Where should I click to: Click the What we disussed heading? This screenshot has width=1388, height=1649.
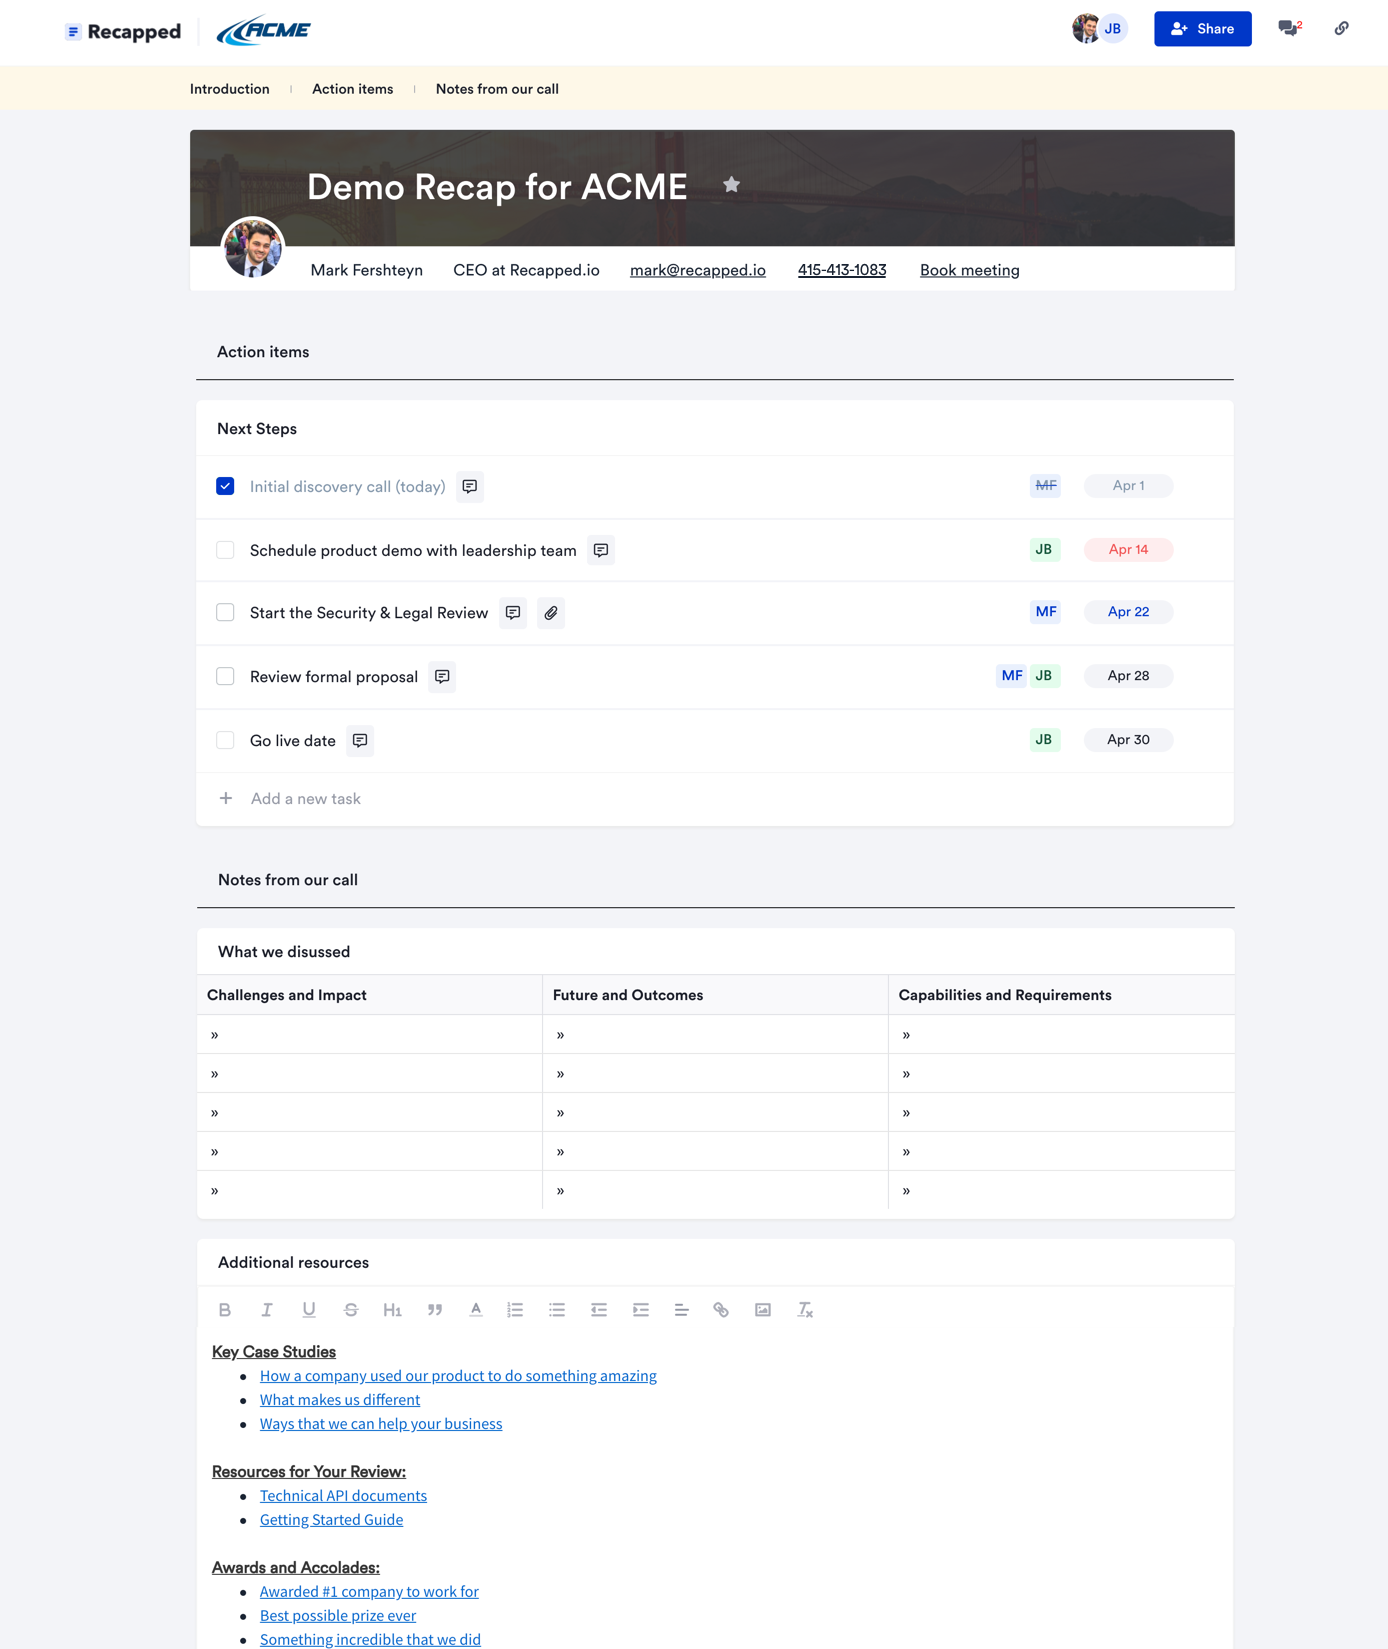pos(284,952)
